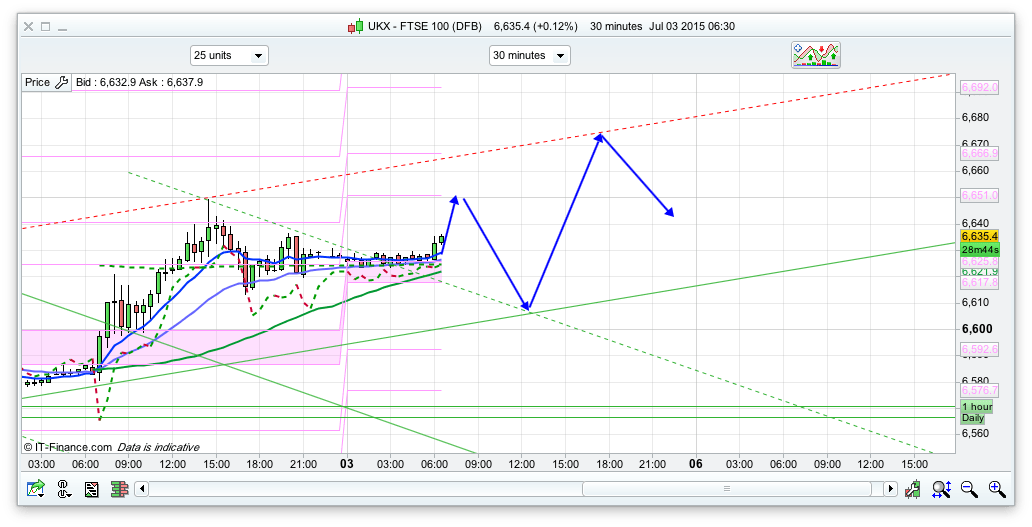Click the candlestick icon beside UKX title
Viewport: 1032px width, 527px height.
(355, 27)
